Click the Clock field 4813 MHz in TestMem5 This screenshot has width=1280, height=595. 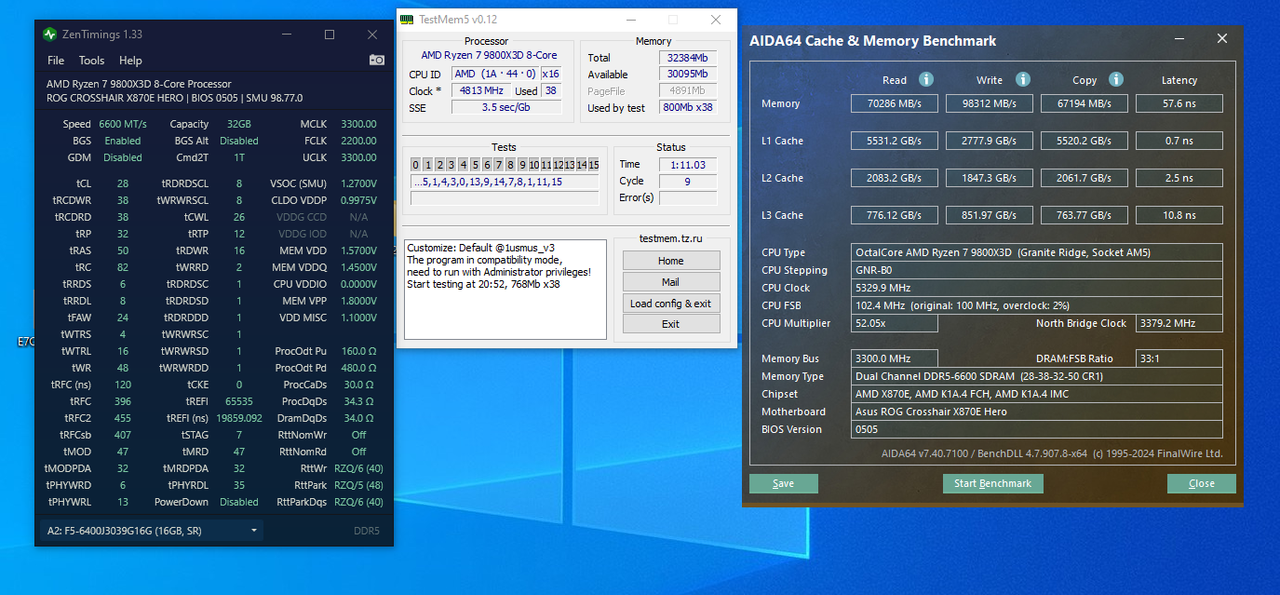point(481,90)
